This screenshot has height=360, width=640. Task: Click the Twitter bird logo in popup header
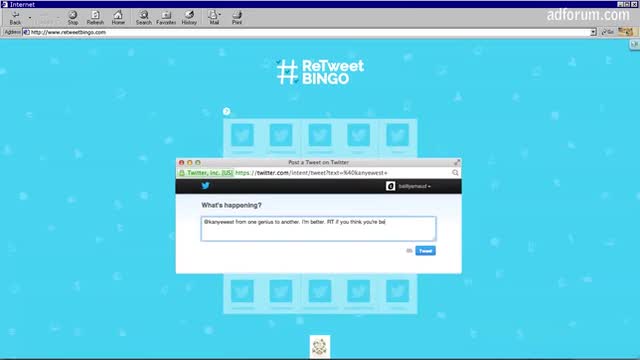click(205, 186)
